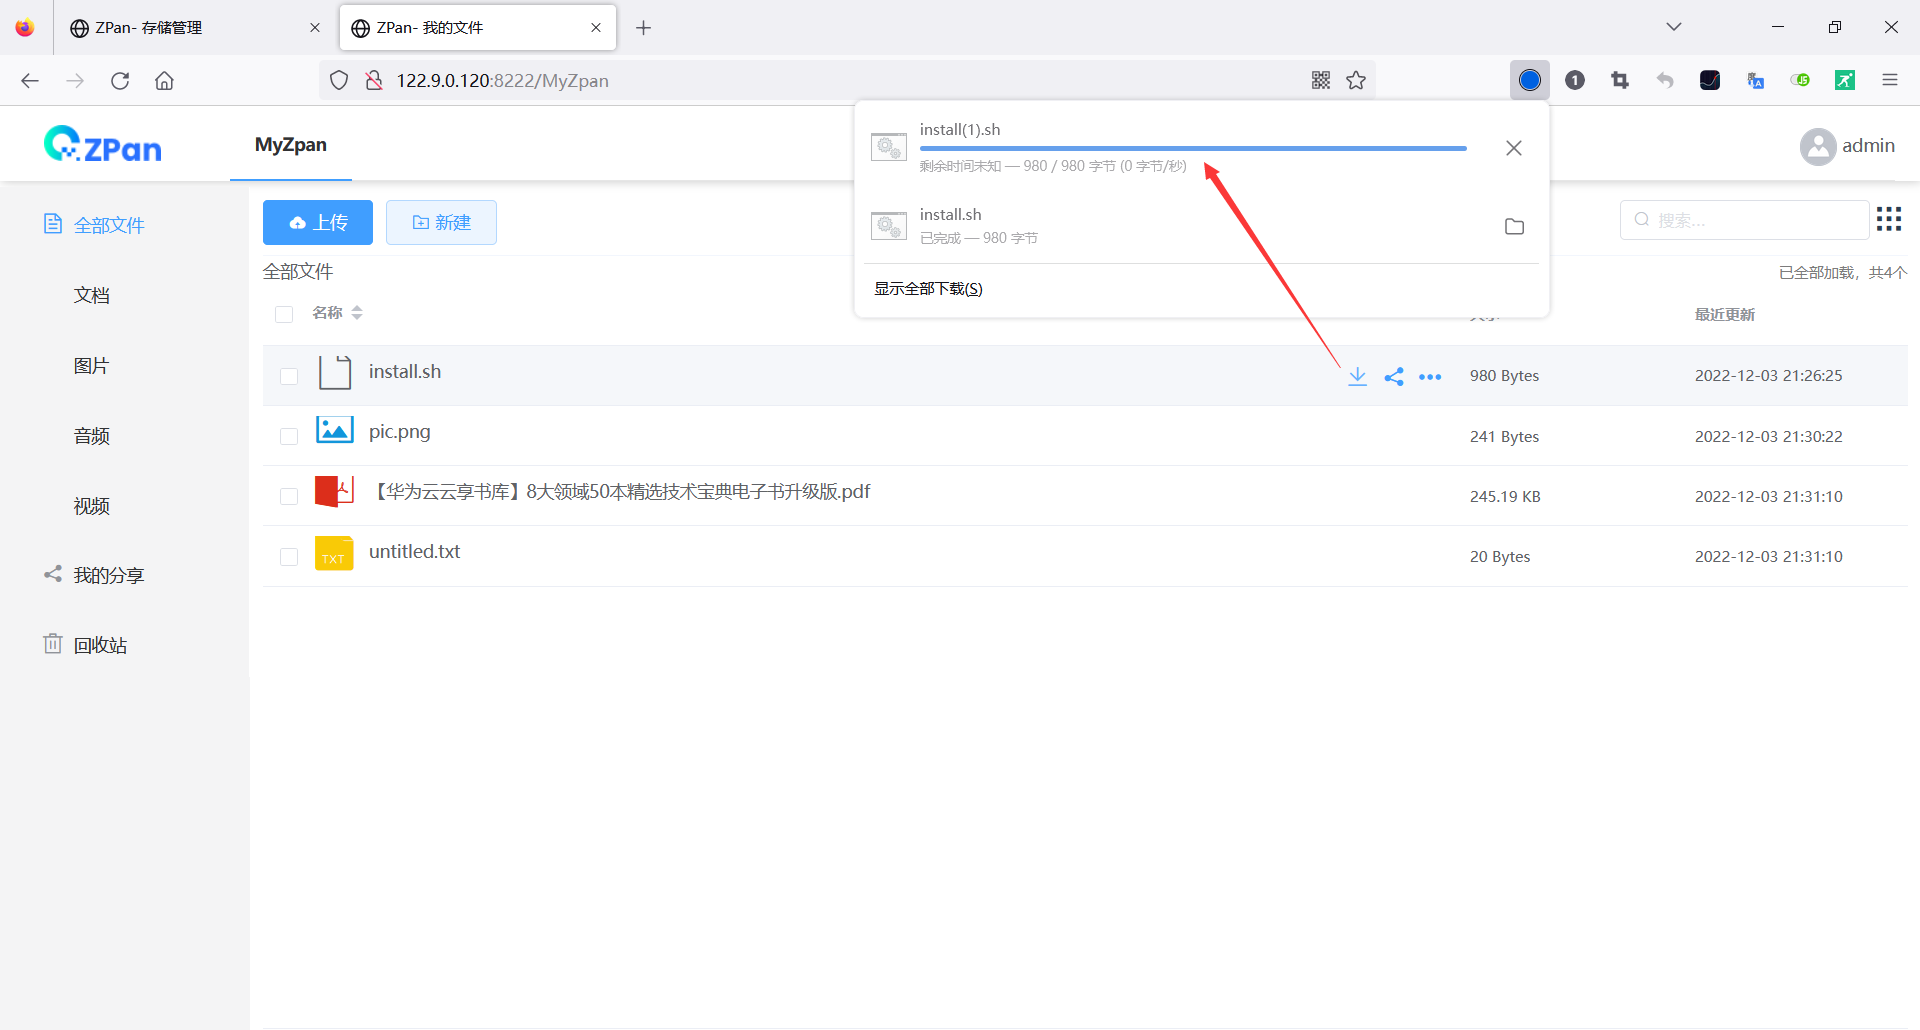1920x1030 pixels.
Task: Open the pic.png image file icon
Action: [334, 430]
